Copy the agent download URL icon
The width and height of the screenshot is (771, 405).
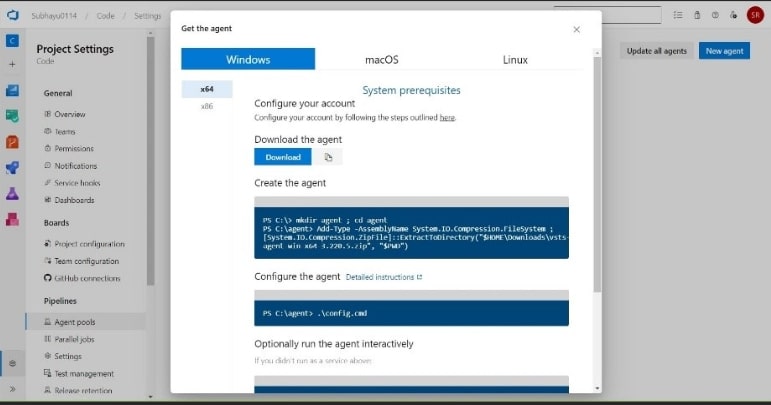tap(328, 157)
